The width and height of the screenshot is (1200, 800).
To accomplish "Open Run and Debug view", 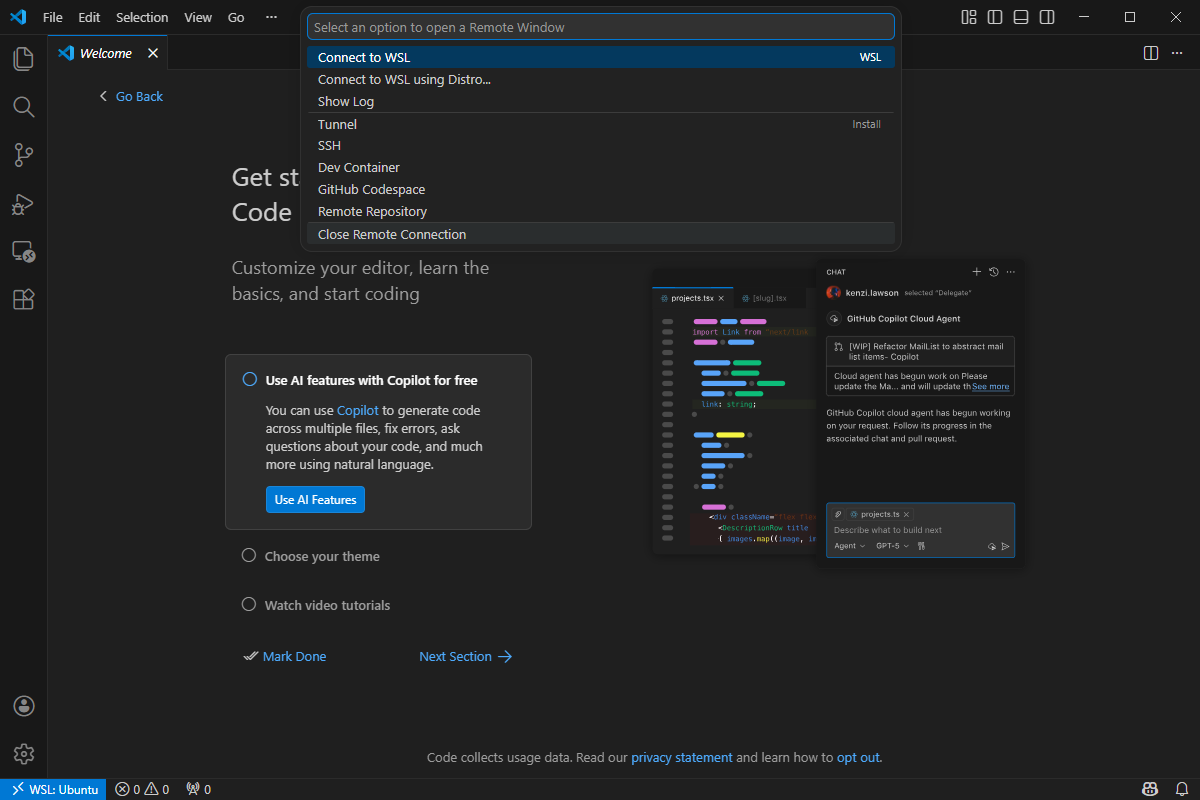I will (23, 203).
